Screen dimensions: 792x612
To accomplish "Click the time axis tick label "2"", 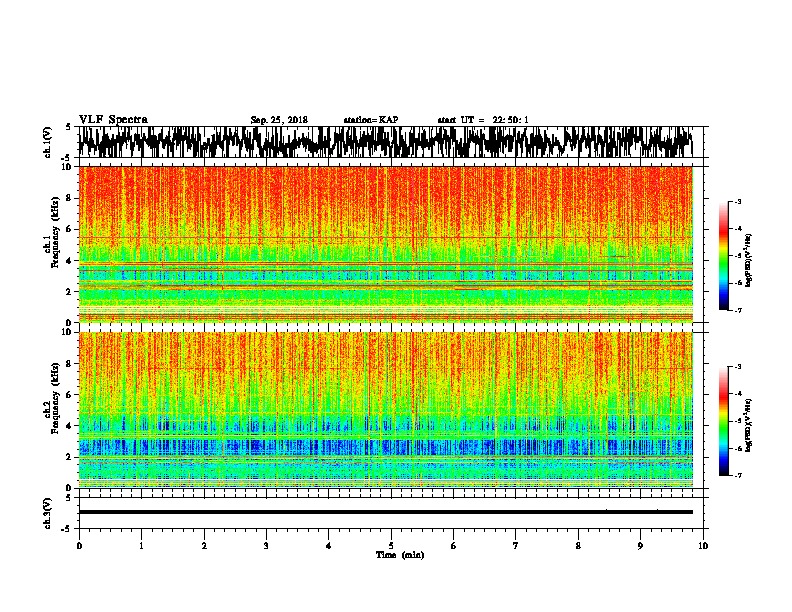I will pos(204,546).
